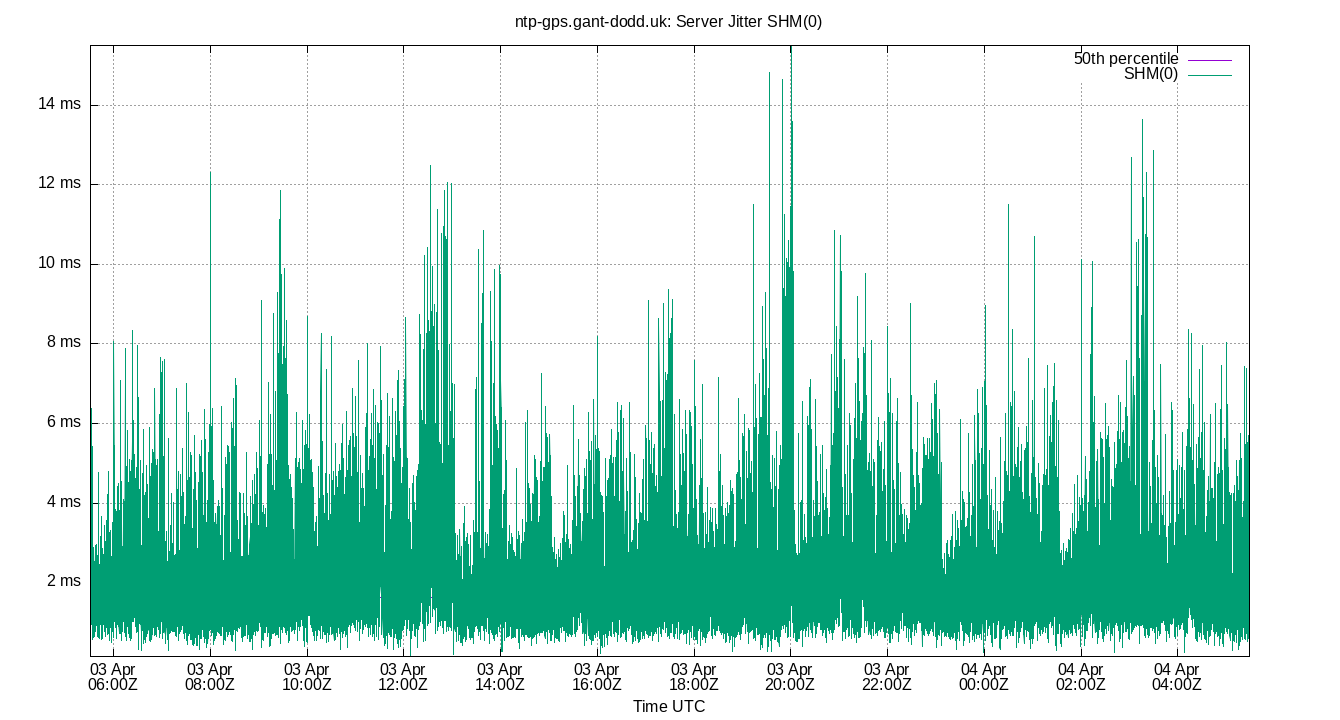
Task: Click the '8 ms' y-axis tick label
Action: pos(64,340)
